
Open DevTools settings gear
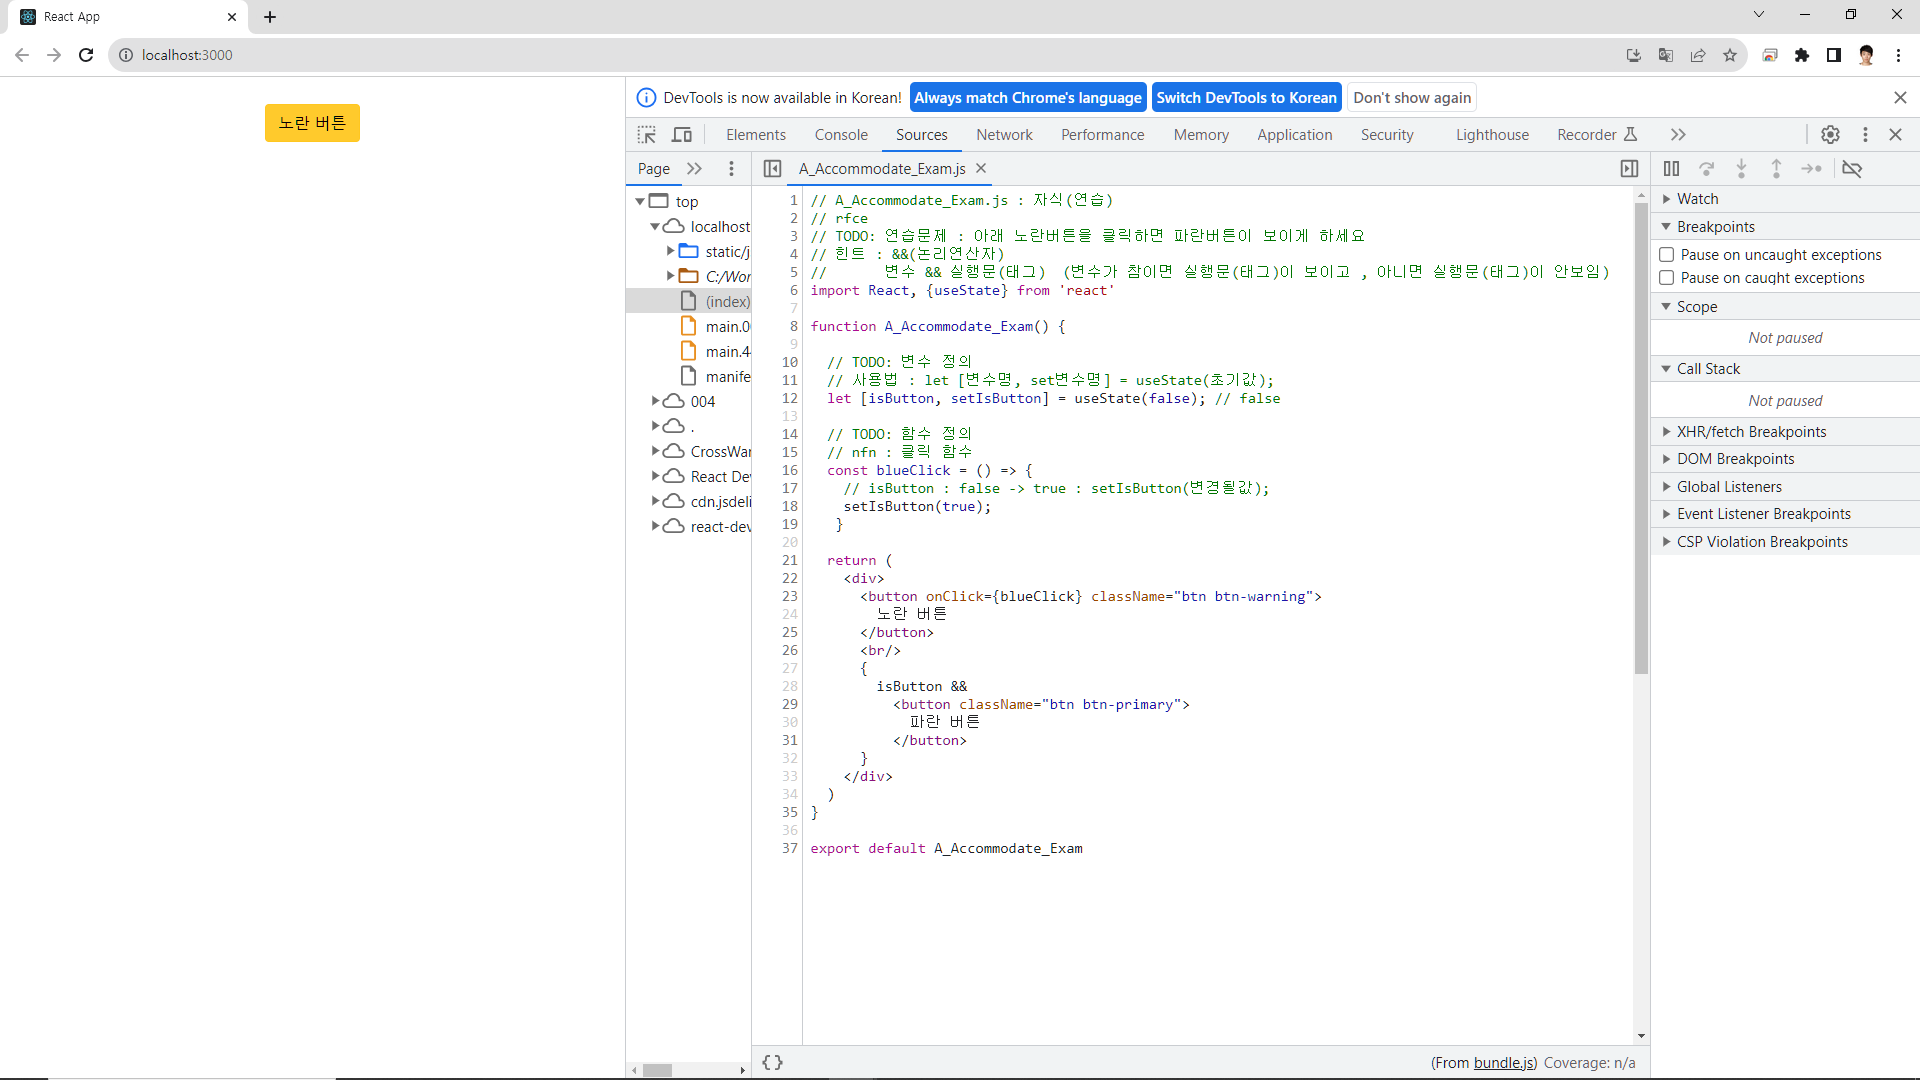click(x=1830, y=135)
